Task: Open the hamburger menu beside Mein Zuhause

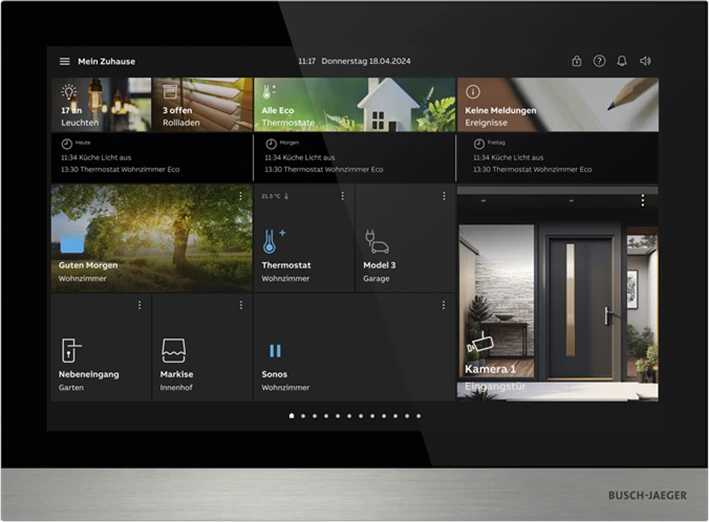Action: pyautogui.click(x=65, y=61)
